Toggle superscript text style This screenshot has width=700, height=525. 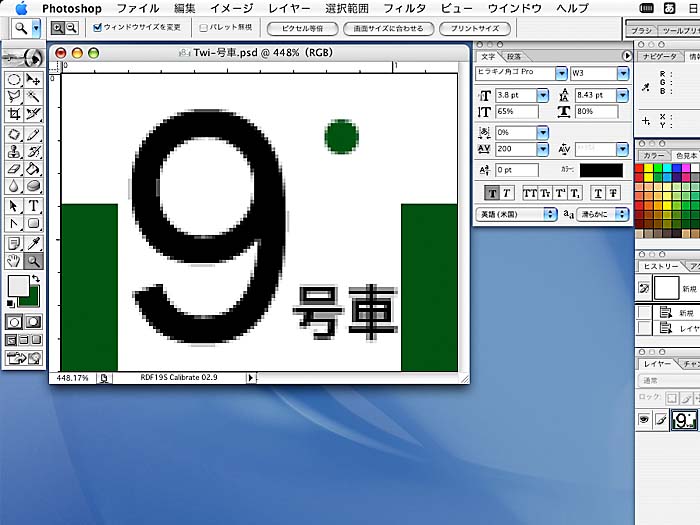click(560, 193)
